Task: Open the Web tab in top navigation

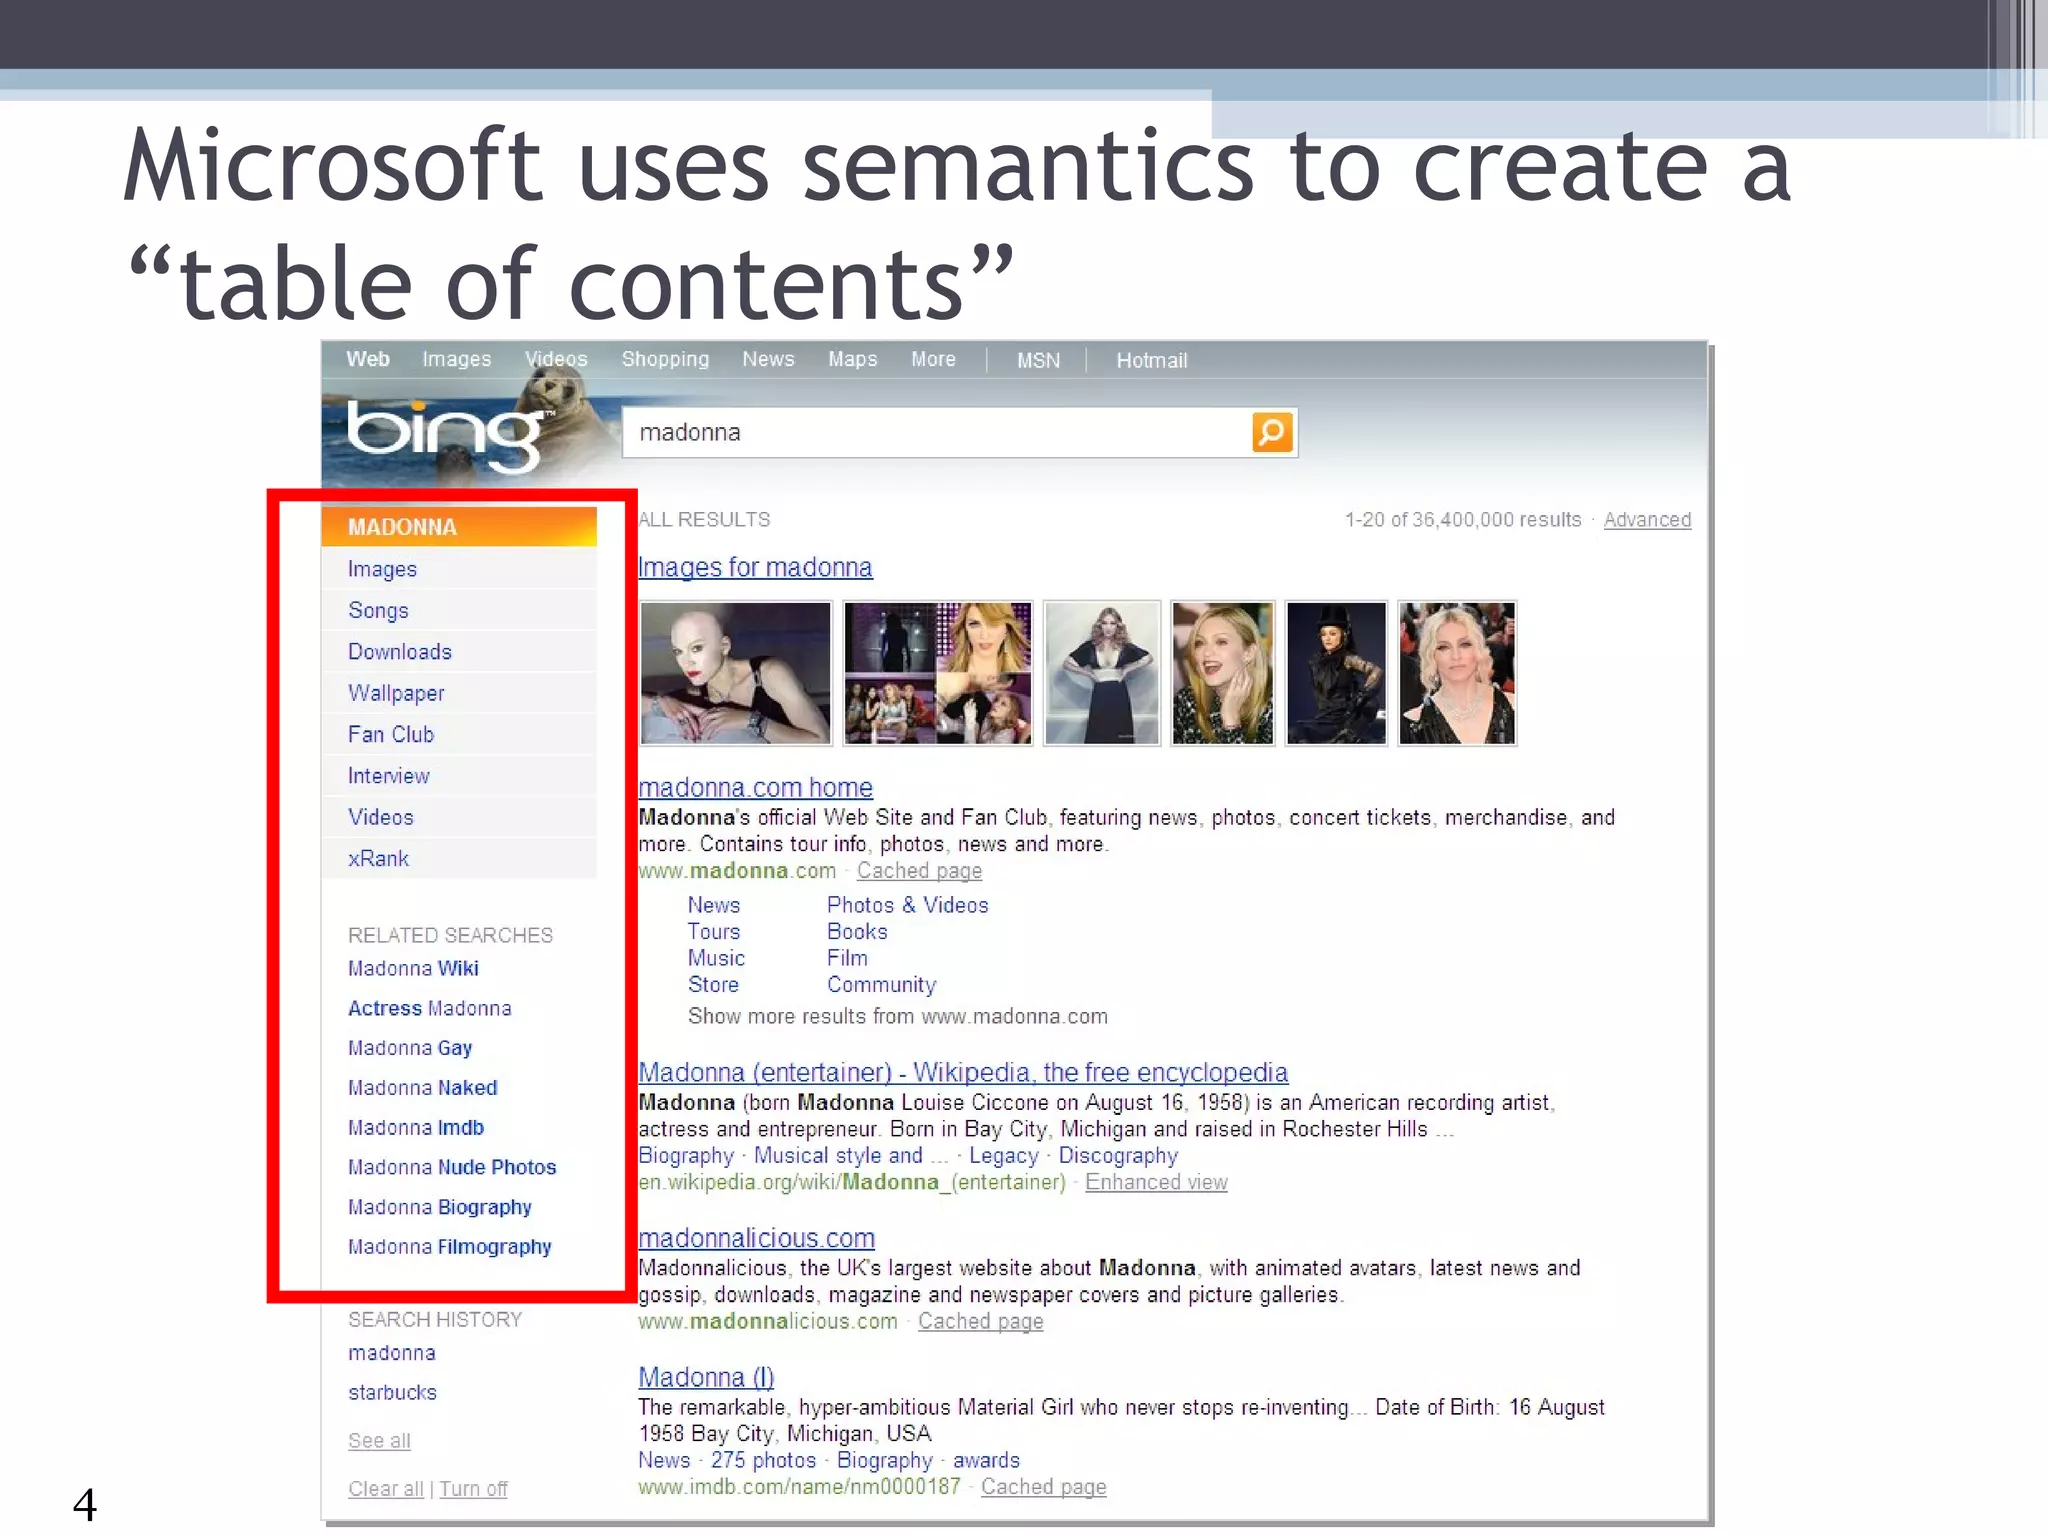Action: (368, 359)
